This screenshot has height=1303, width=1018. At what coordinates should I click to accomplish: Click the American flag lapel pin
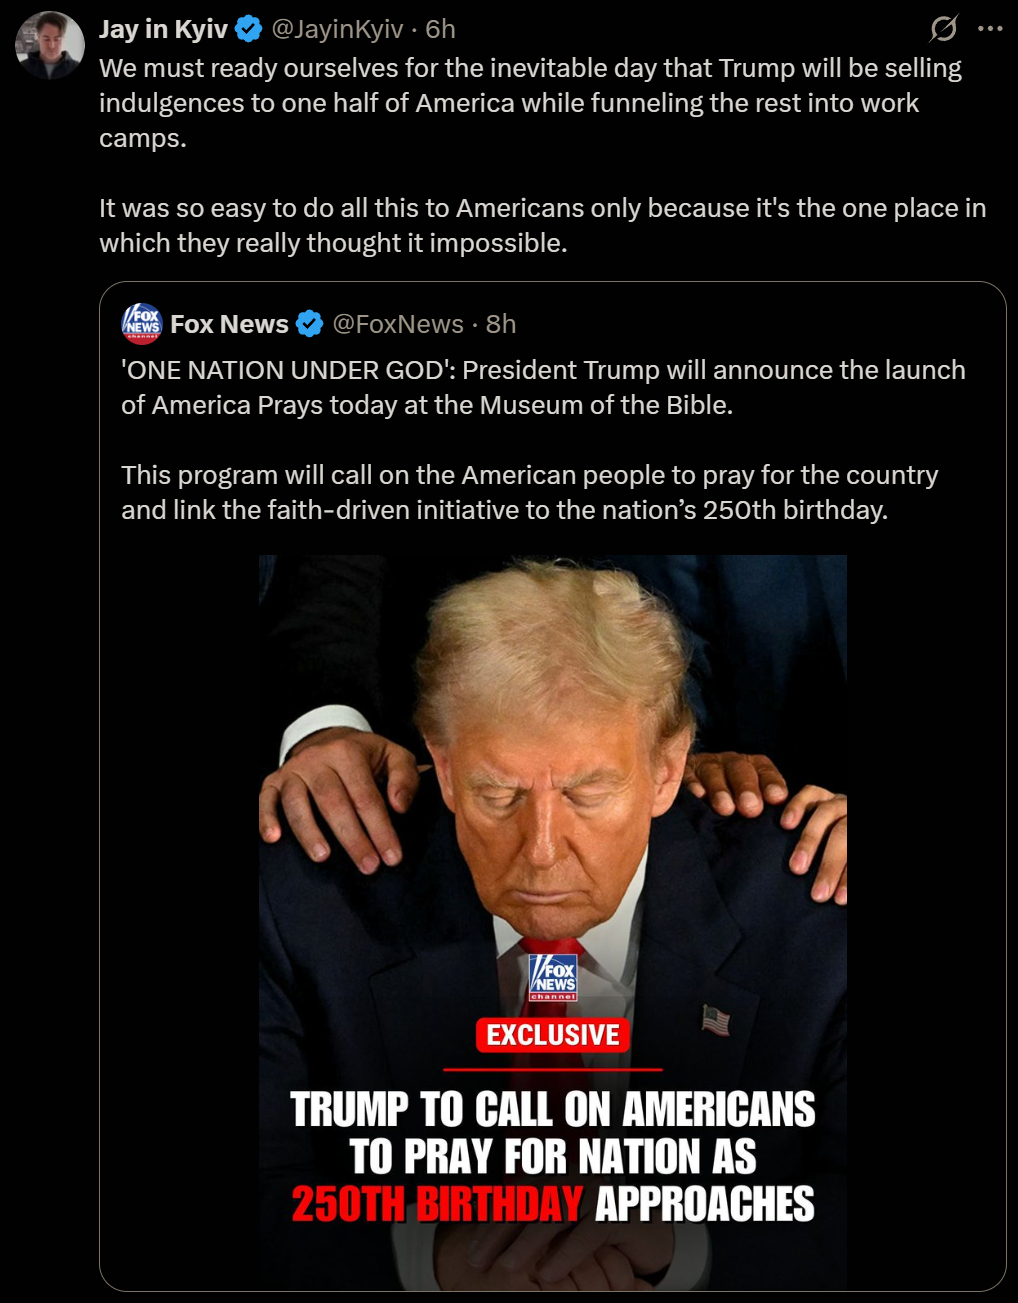point(715,1020)
